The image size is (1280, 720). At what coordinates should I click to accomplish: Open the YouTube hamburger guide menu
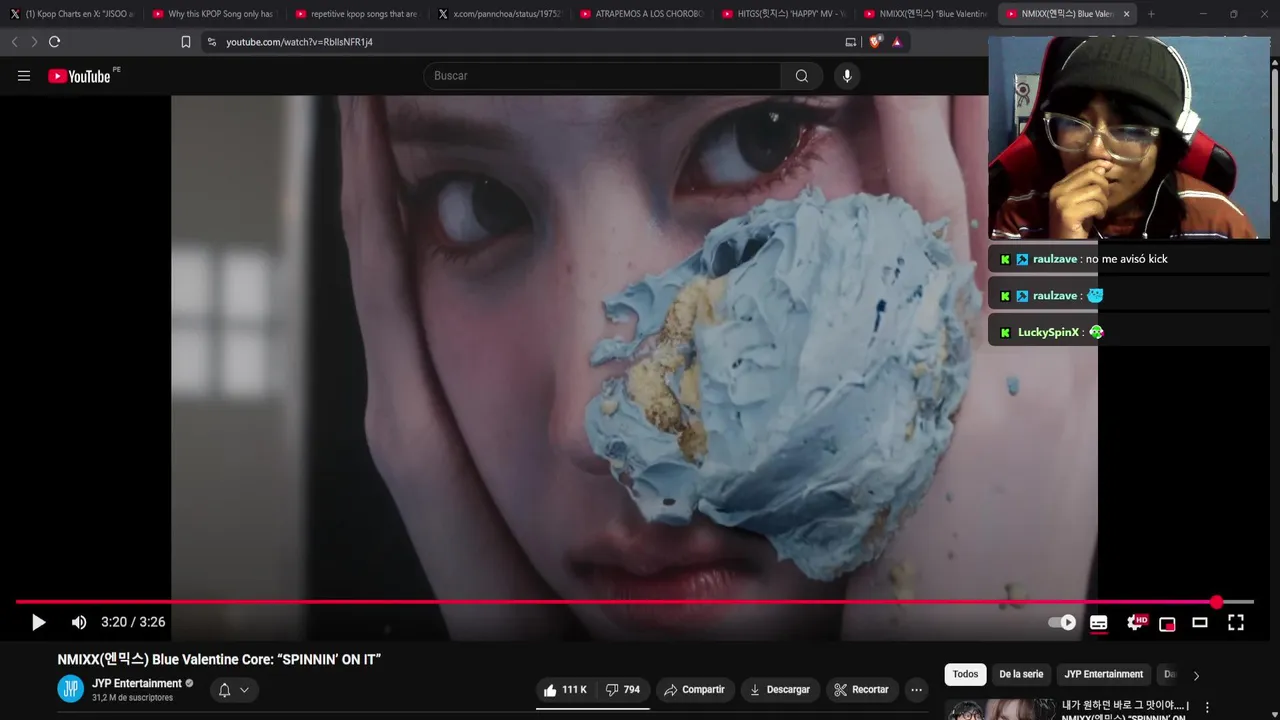tap(24, 76)
